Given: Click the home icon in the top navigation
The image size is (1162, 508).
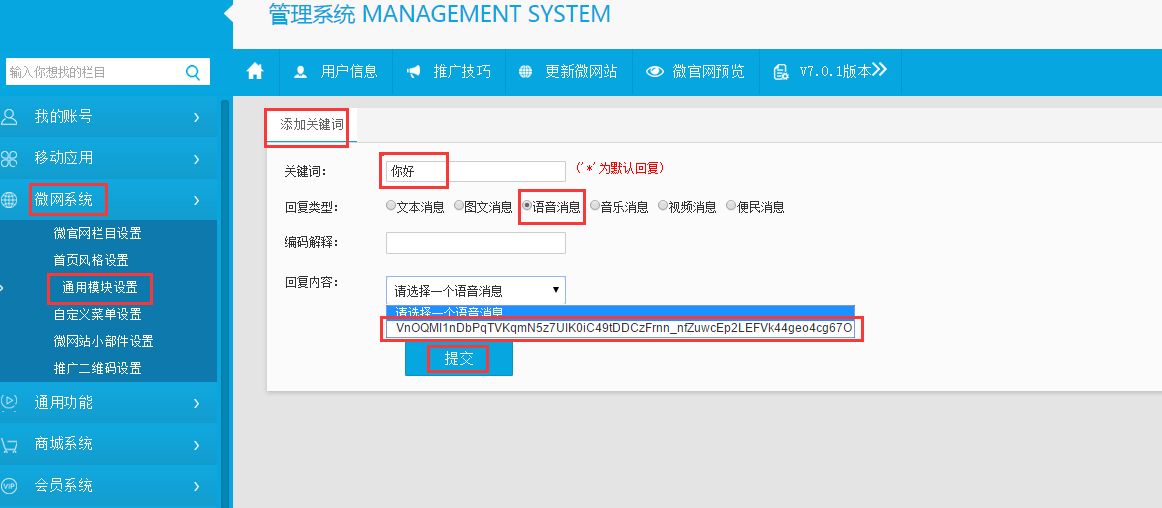Looking at the screenshot, I should [x=255, y=71].
